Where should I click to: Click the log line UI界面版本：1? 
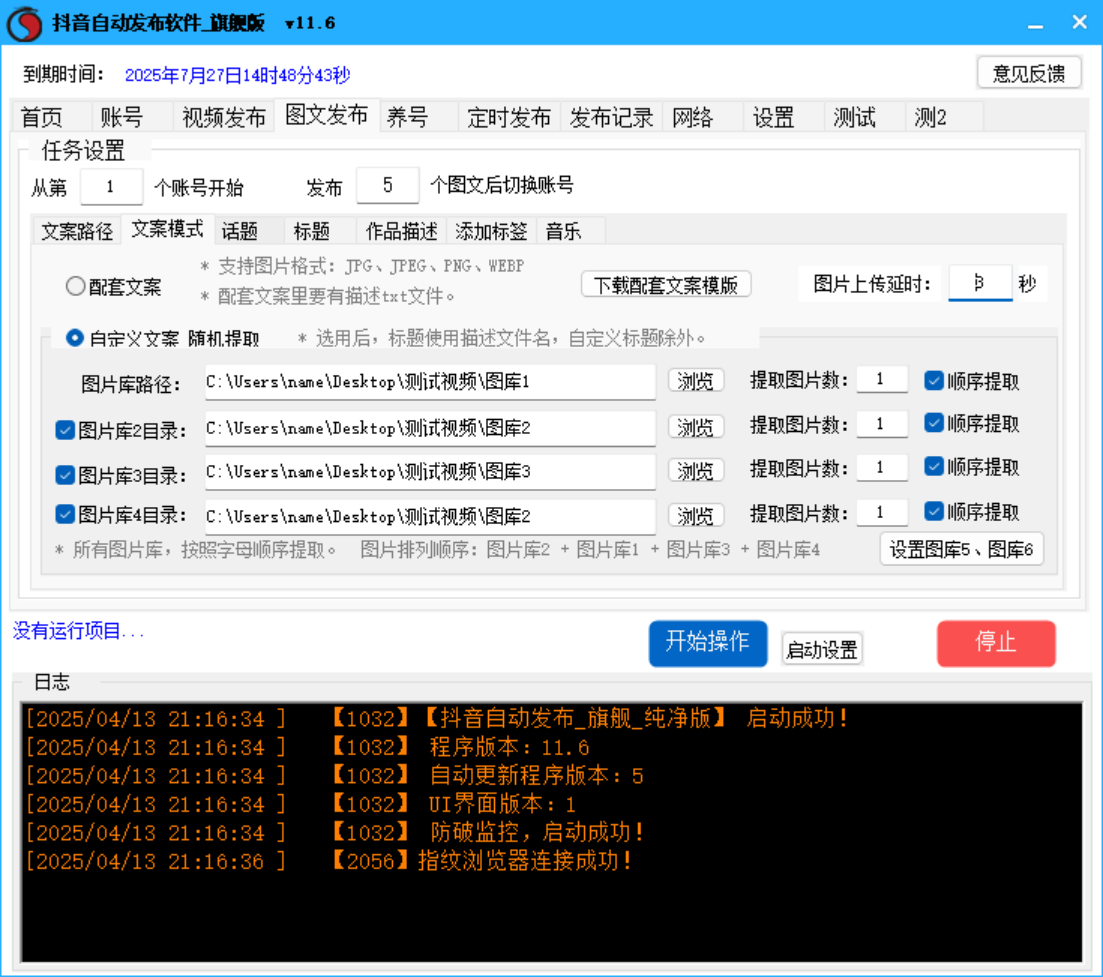[x=301, y=805]
